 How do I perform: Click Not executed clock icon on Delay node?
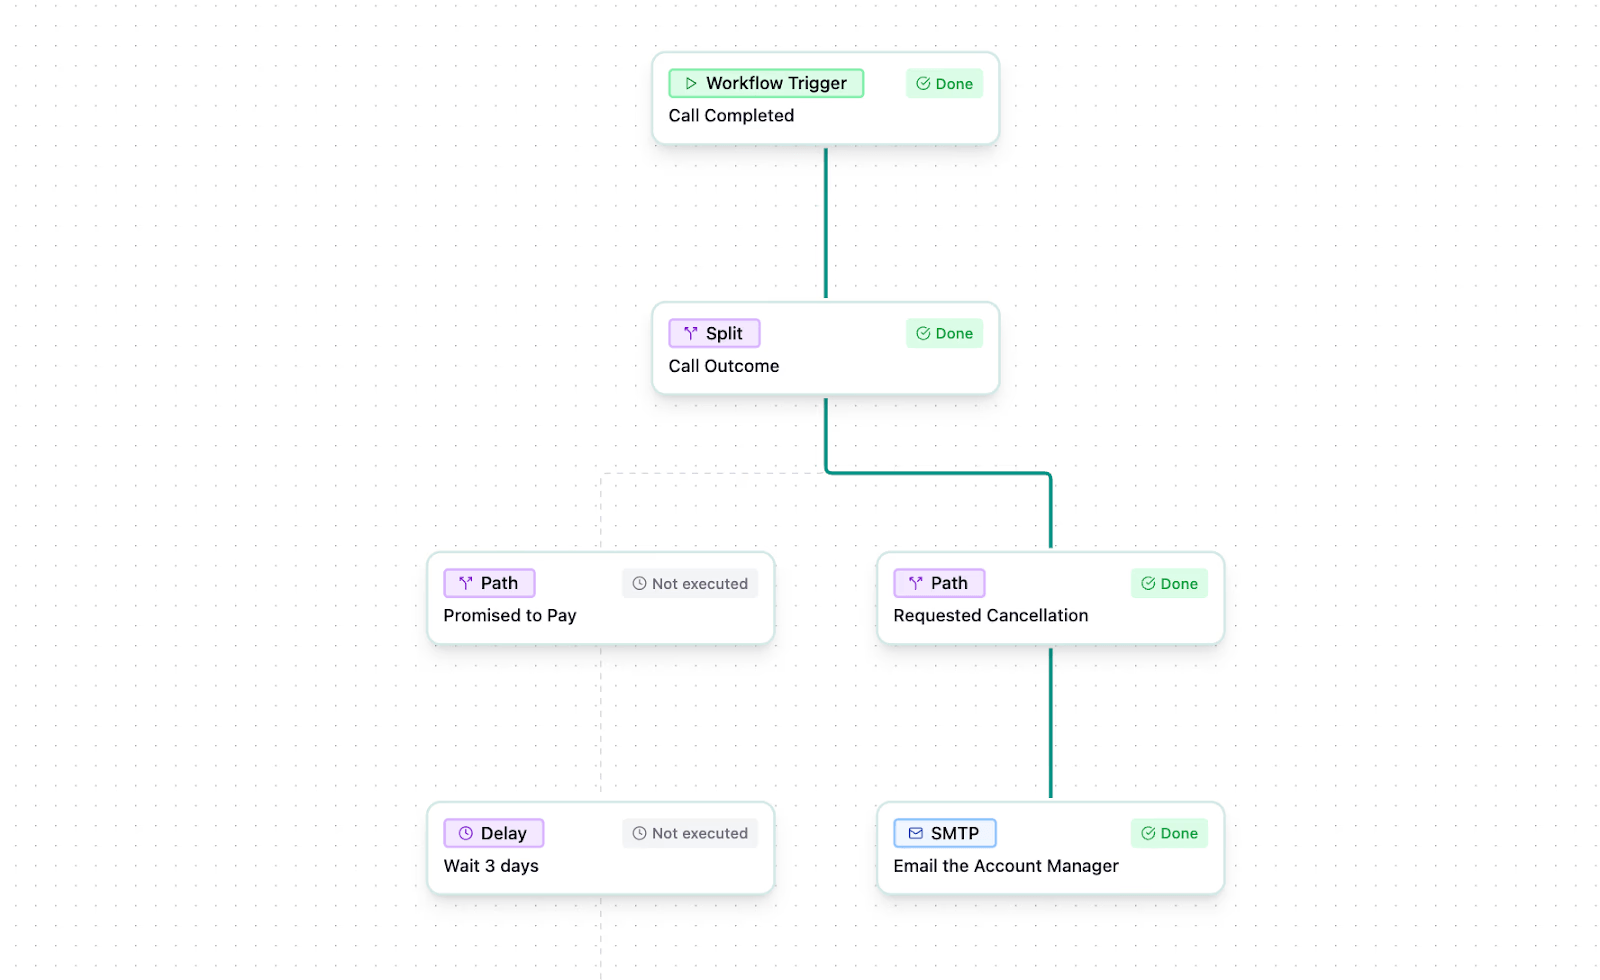click(x=639, y=834)
